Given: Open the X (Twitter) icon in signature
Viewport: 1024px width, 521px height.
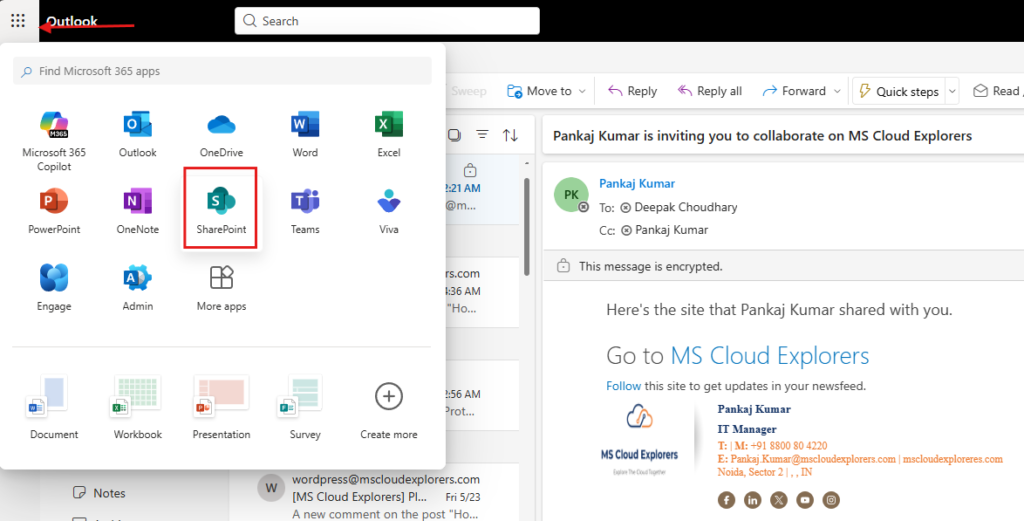Looking at the screenshot, I should pyautogui.click(x=778, y=500).
